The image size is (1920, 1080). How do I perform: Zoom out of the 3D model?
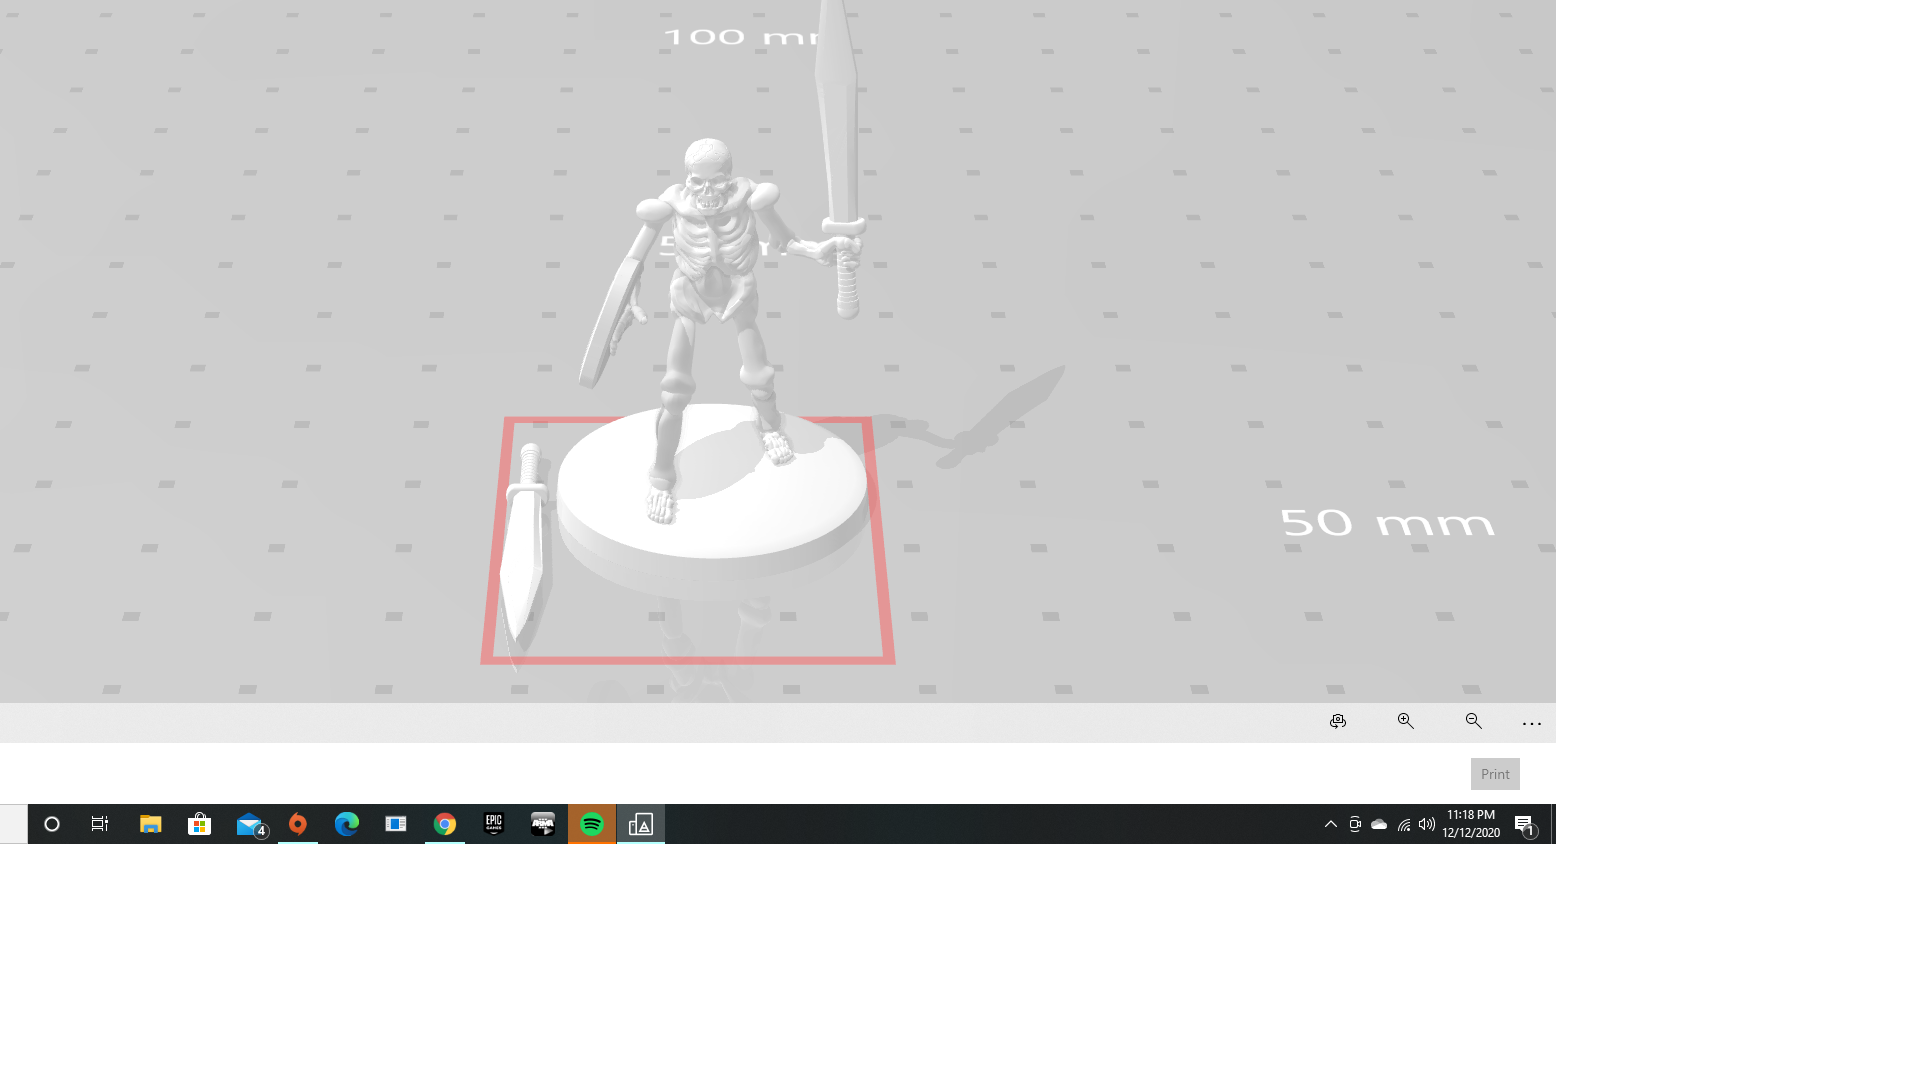point(1473,721)
